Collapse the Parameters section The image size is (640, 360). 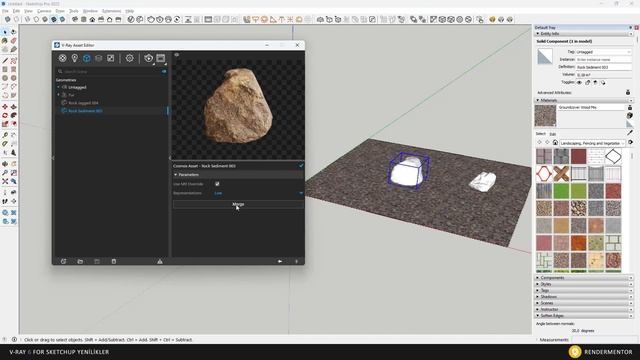[176, 175]
